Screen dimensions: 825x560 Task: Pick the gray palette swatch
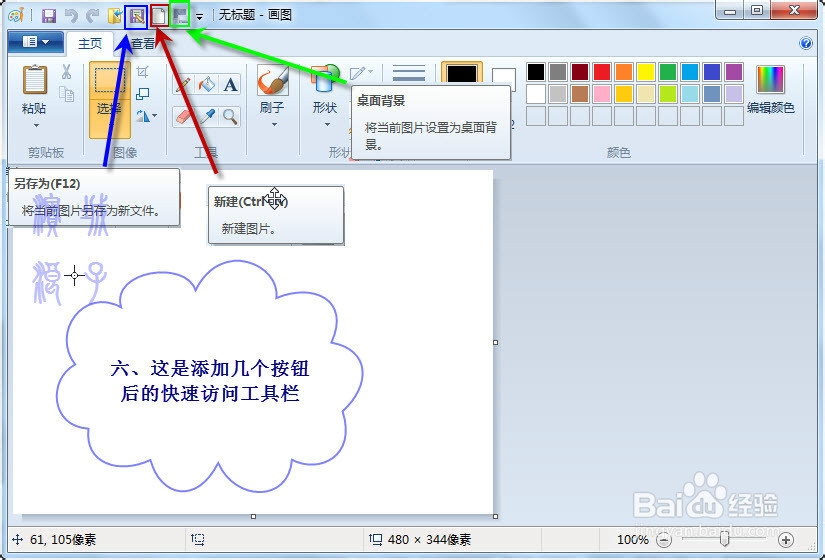pos(558,72)
